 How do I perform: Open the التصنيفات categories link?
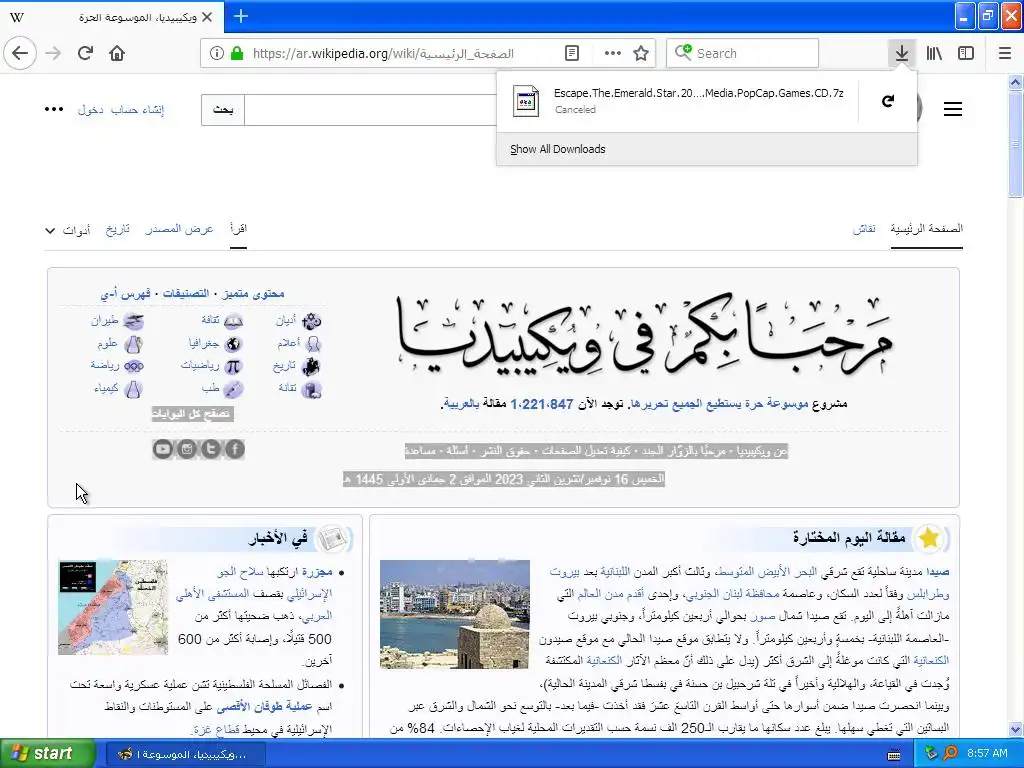tap(186, 294)
